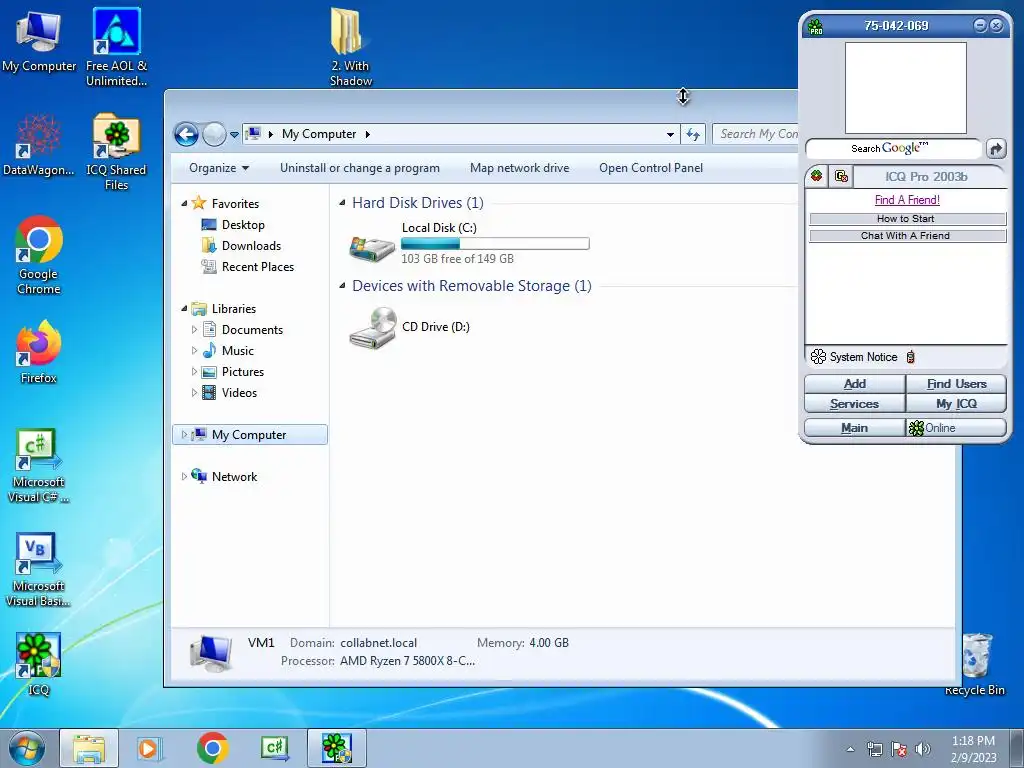This screenshot has height=768, width=1024.
Task: Click the ICQ taskbar button
Action: tap(337, 748)
